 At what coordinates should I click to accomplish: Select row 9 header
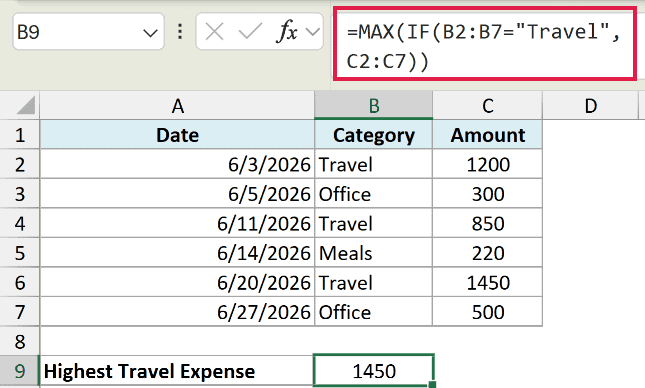coord(20,371)
